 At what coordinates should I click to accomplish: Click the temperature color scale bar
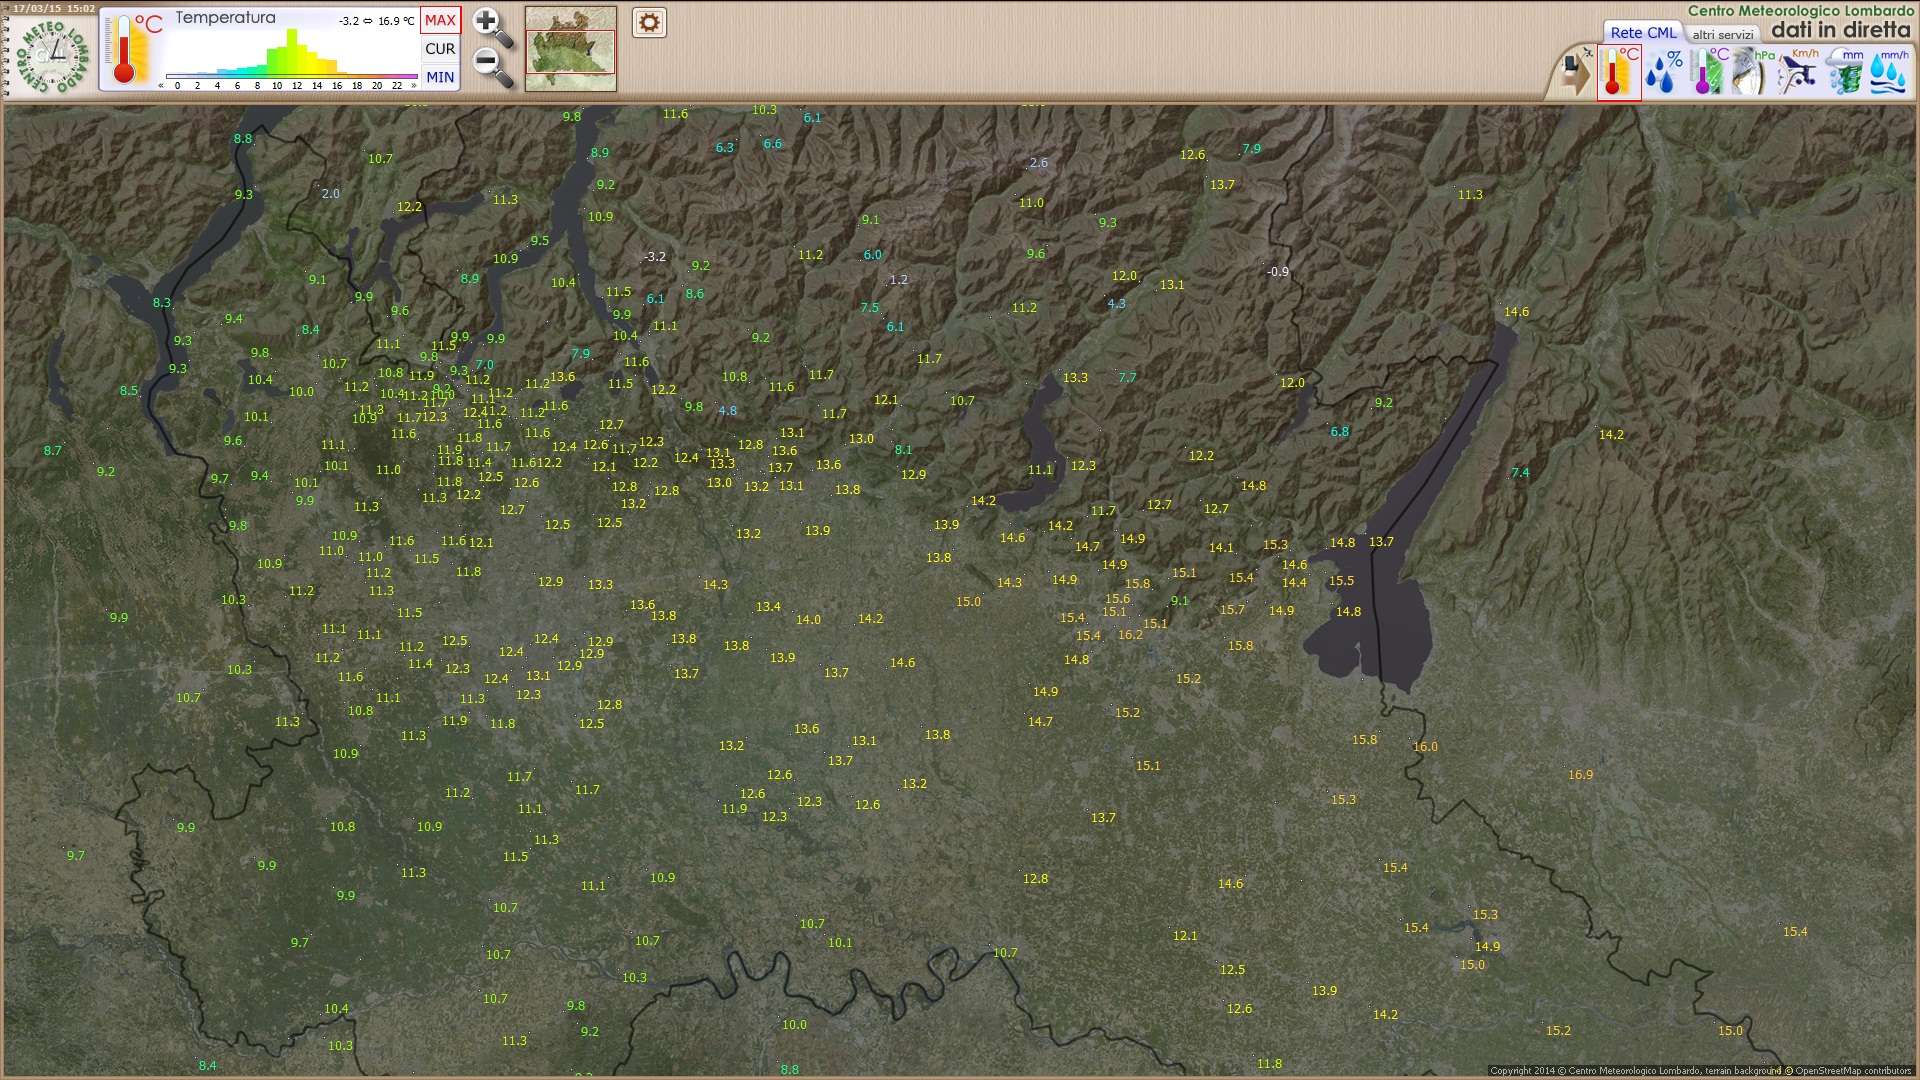(x=291, y=76)
